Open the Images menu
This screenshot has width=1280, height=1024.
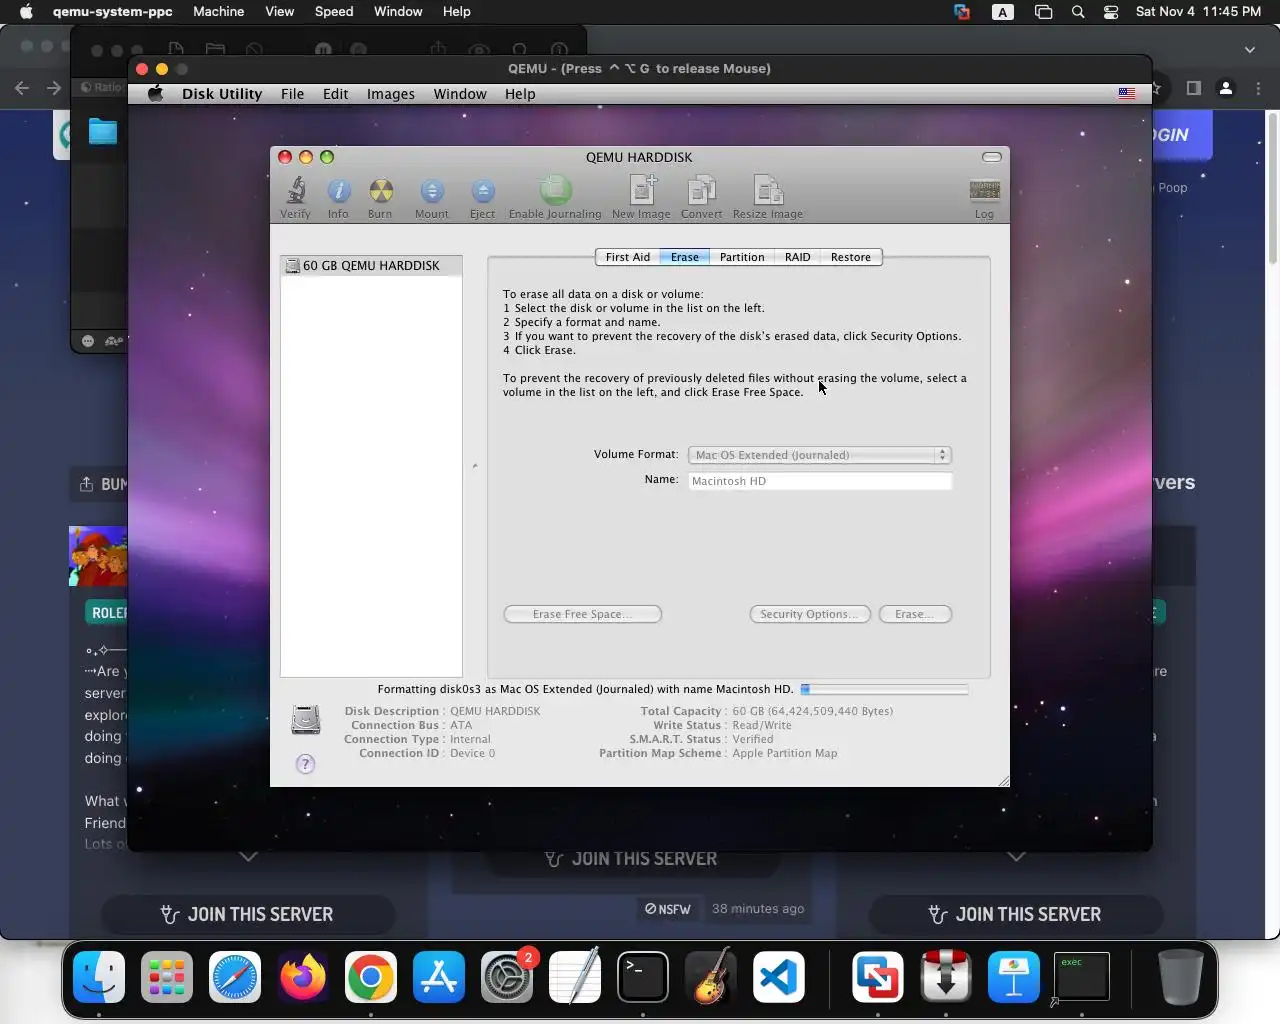391,94
